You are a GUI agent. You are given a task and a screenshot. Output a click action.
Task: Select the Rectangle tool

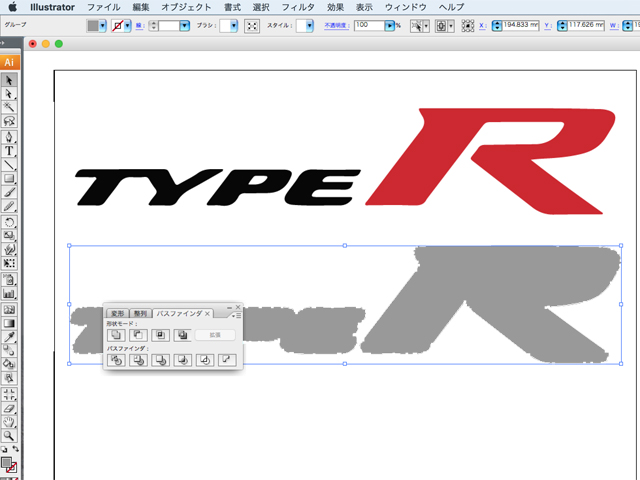click(9, 178)
